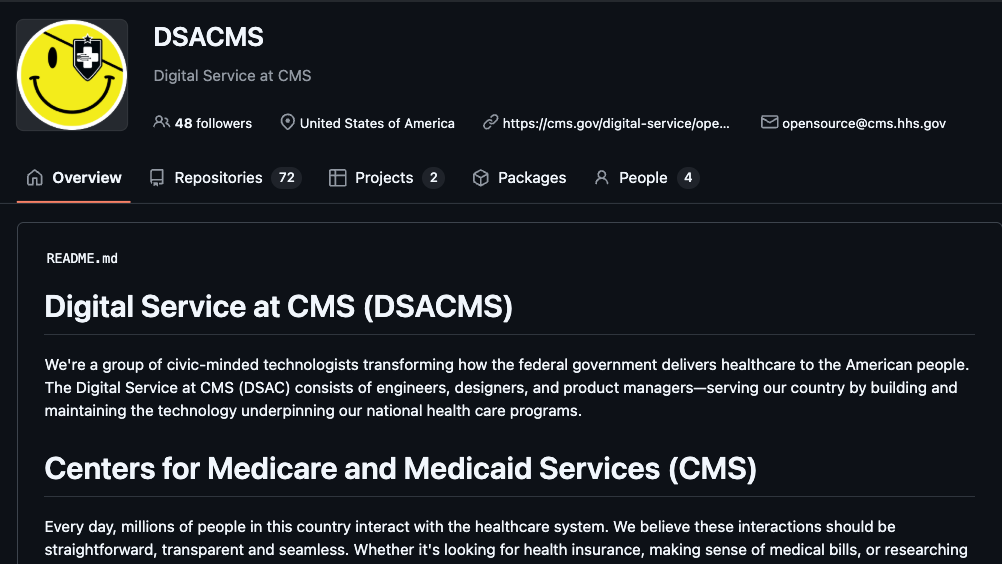
Task: Click the Repositories repo icon
Action: 157,178
